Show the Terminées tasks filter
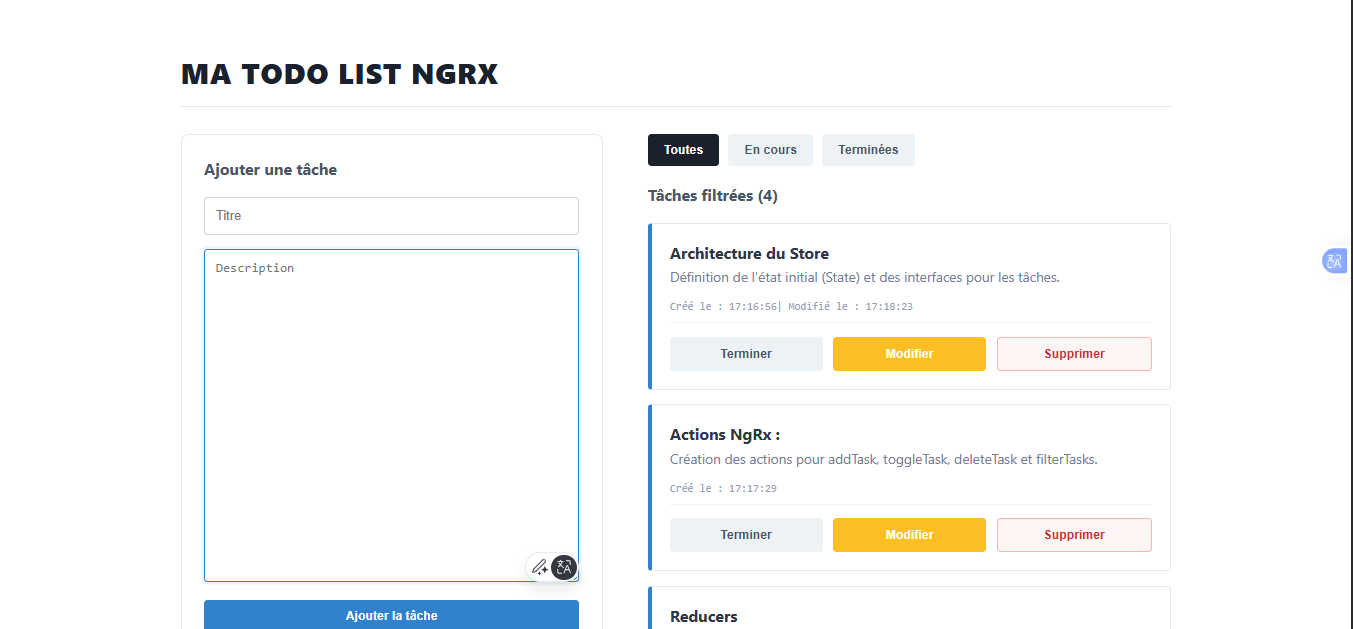The width and height of the screenshot is (1353, 629). (868, 150)
